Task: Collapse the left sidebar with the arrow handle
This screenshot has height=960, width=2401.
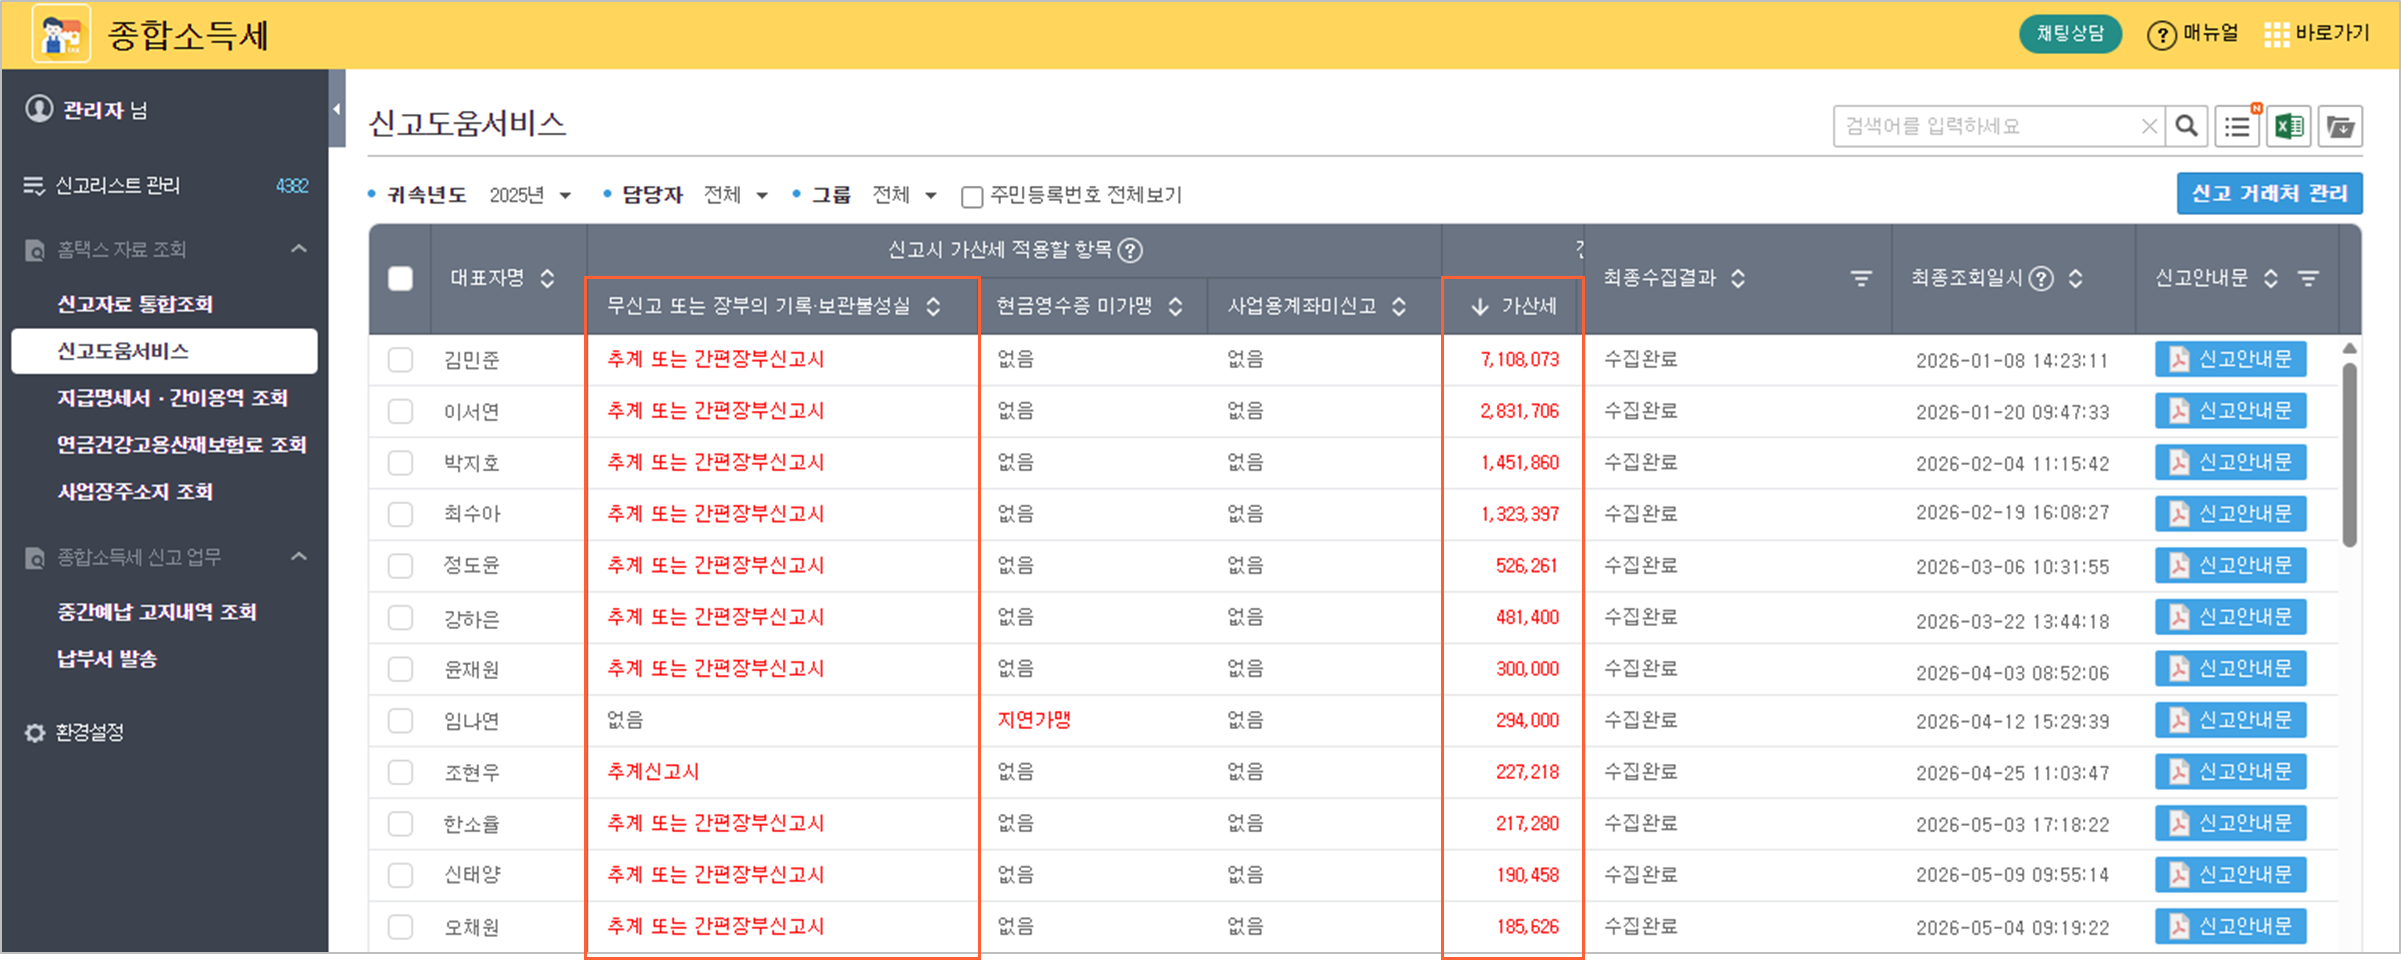Action: point(337,109)
